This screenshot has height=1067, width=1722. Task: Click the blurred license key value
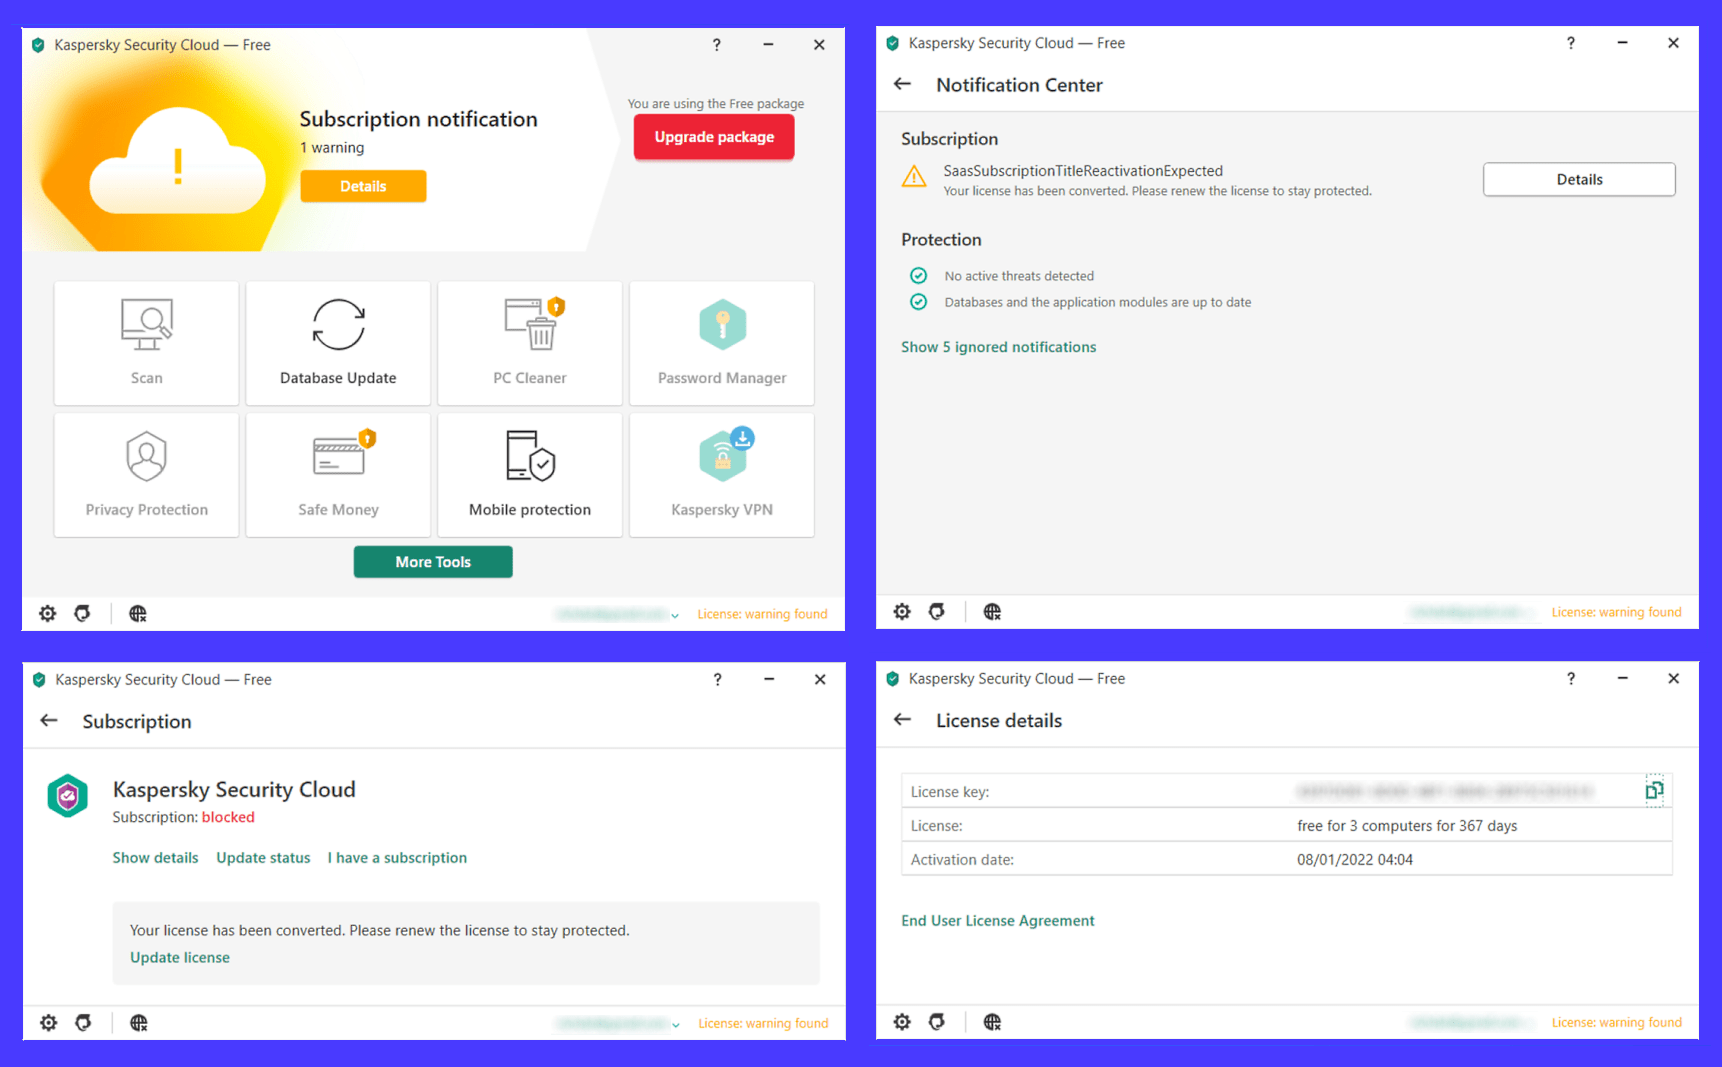tap(1444, 791)
